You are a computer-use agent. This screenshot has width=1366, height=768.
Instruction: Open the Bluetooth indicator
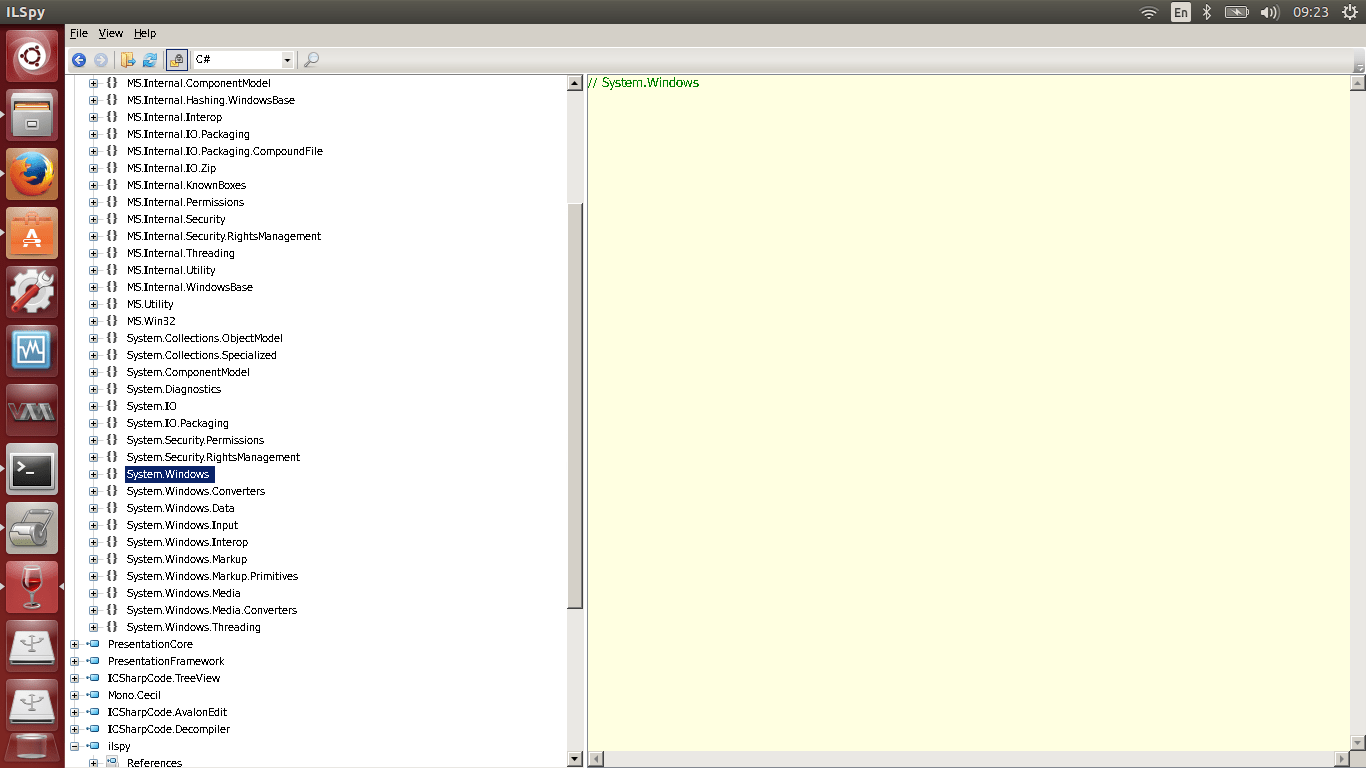pos(1207,12)
